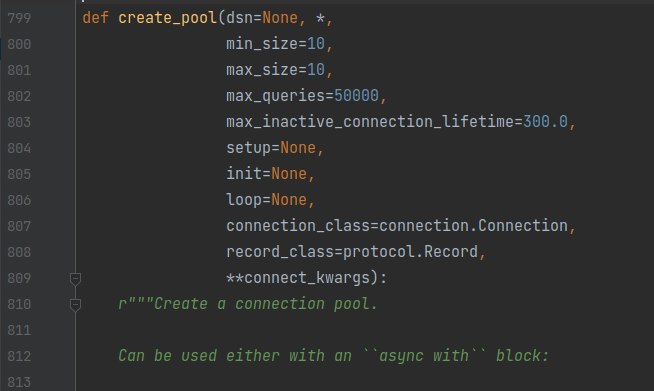Collapse docstring fold marker at line 810
Image resolution: width=654 pixels, height=391 pixels.
coord(75,305)
